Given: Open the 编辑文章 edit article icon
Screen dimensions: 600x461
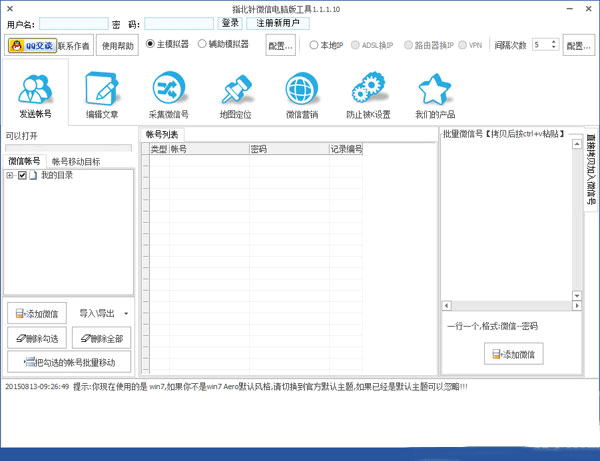Looking at the screenshot, I should tap(101, 89).
